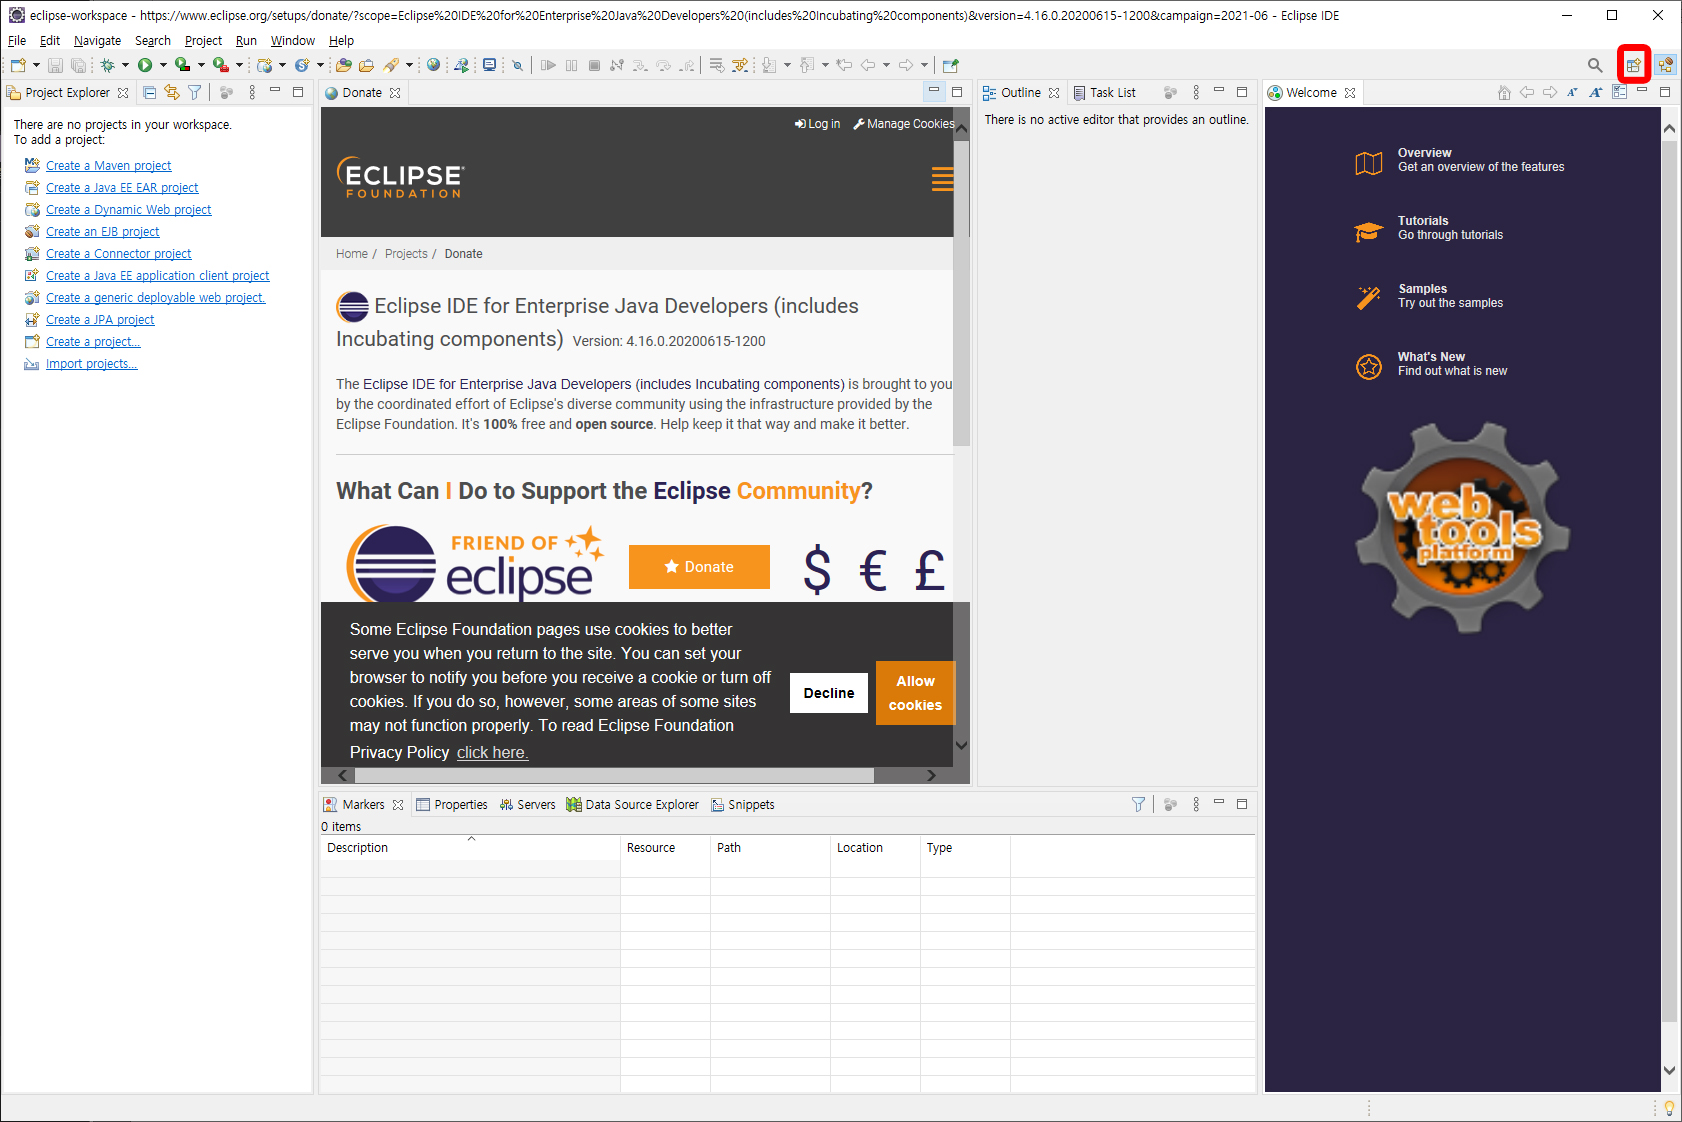Reduce font size in Welcome view
The height and width of the screenshot is (1122, 1682).
[x=1573, y=92]
